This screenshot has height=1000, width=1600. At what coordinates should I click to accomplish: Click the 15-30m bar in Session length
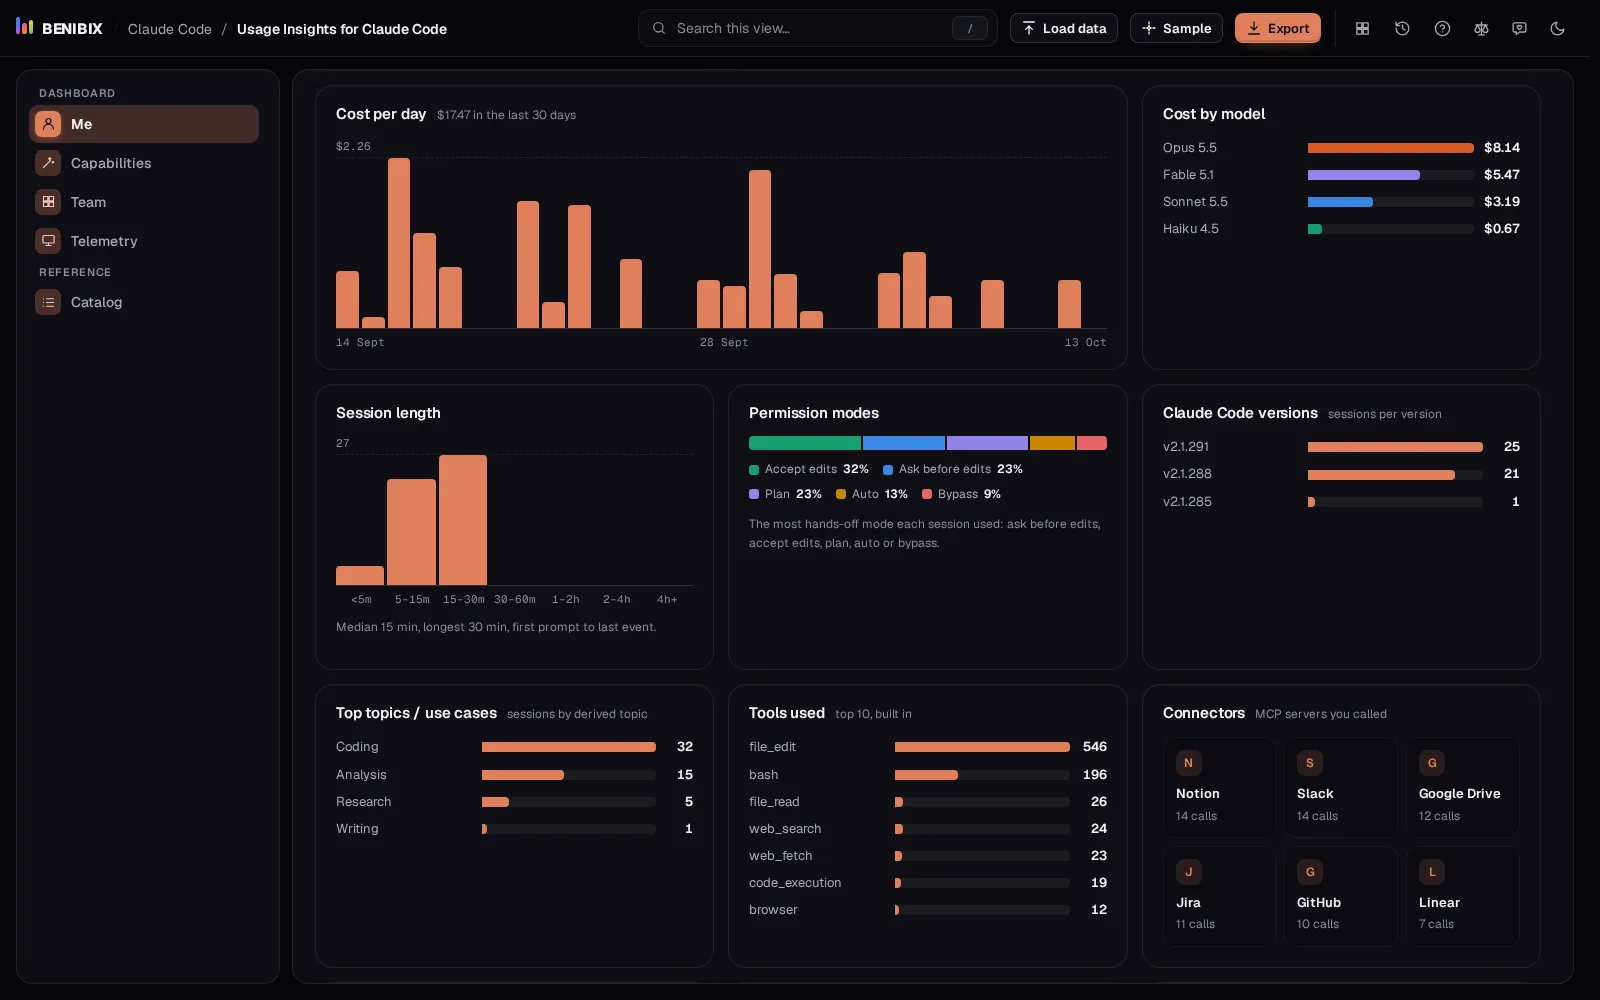pos(463,520)
